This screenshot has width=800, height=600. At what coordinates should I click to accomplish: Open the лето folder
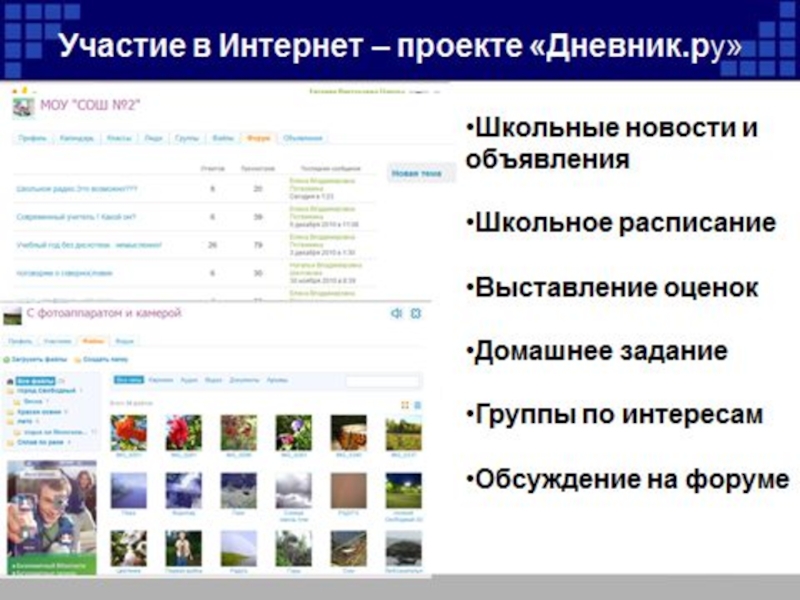tap(24, 421)
